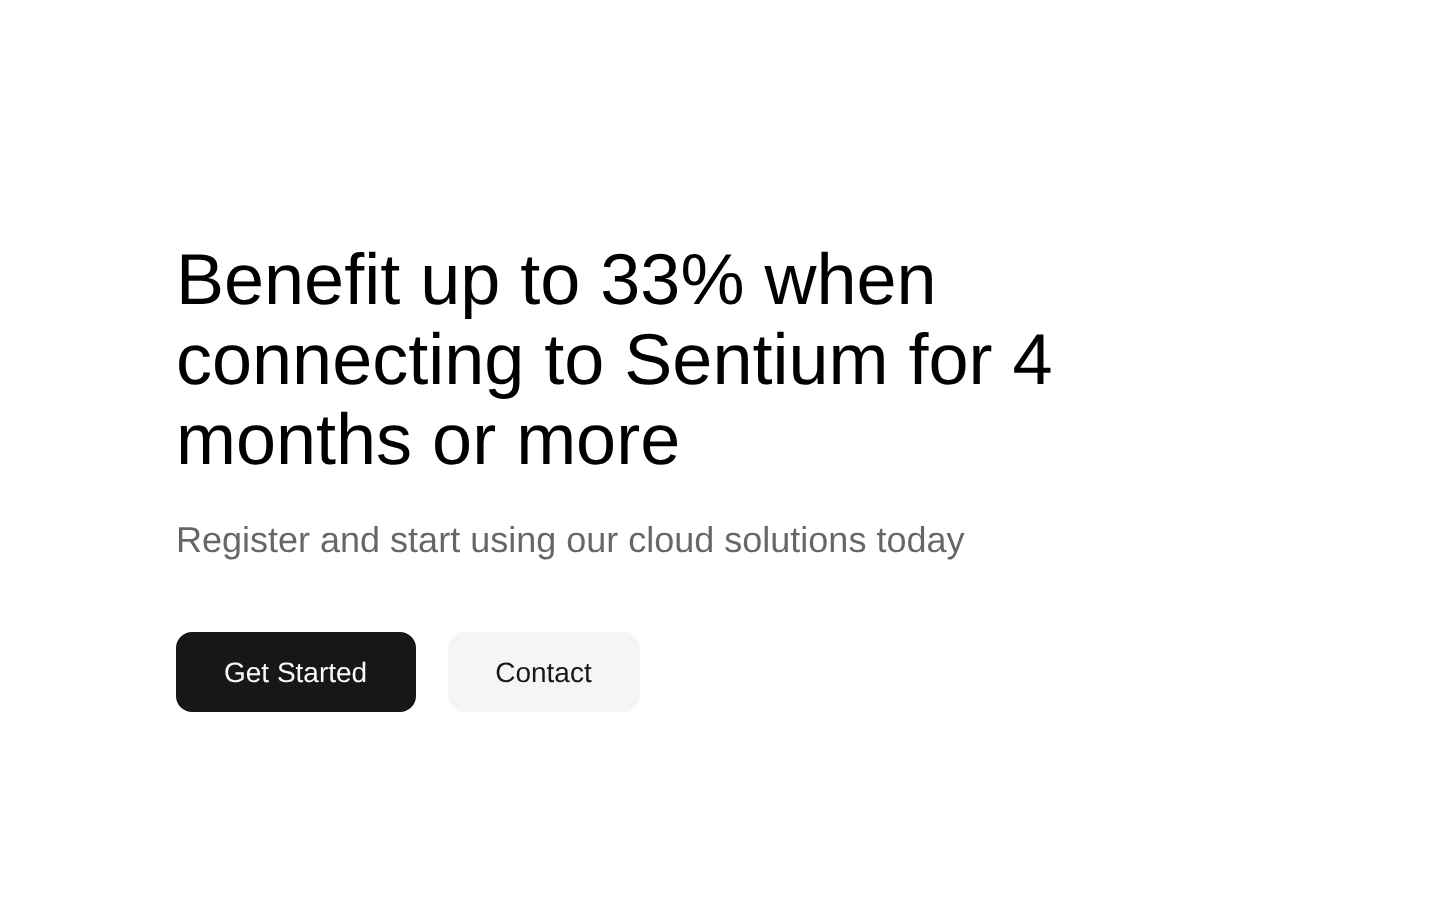Click the word "Register" in the subtitle

tap(243, 541)
